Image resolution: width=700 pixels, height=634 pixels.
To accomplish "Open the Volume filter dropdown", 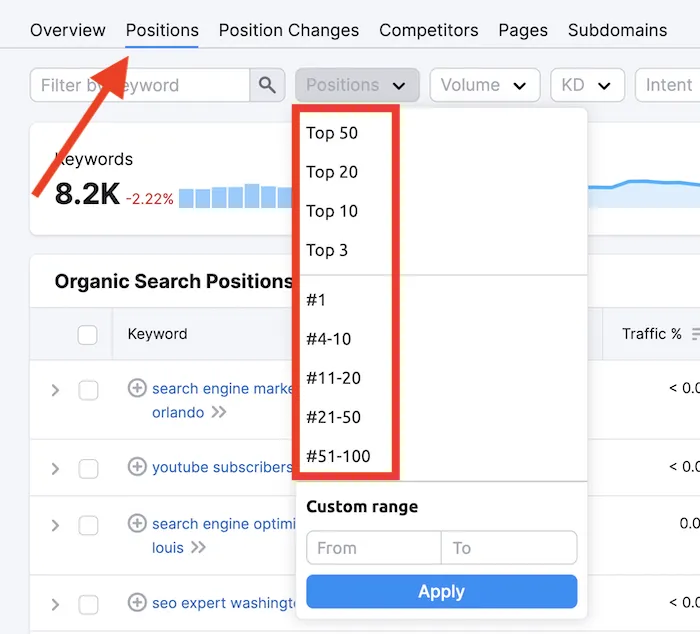I will point(484,85).
